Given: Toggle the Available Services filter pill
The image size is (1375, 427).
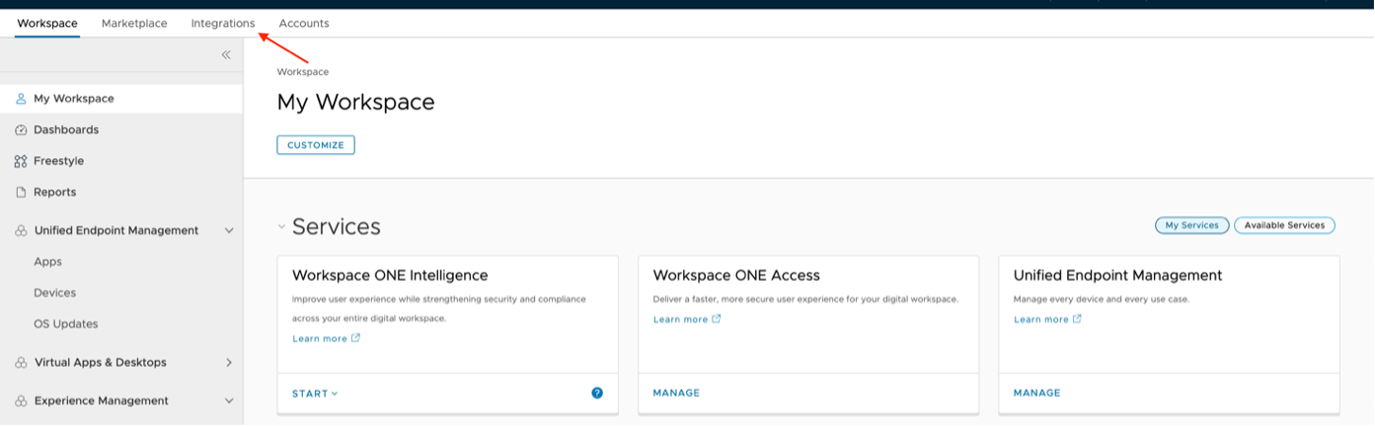Looking at the screenshot, I should coord(1284,225).
